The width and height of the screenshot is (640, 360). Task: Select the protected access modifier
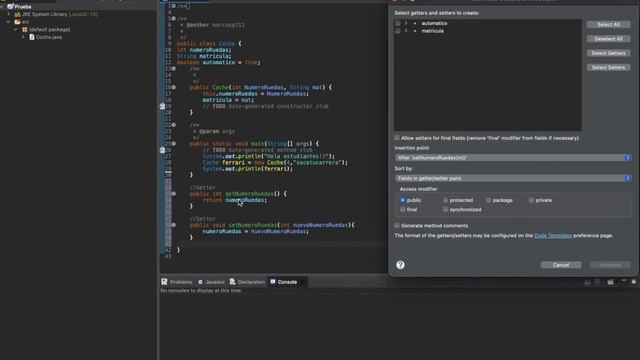[445, 200]
